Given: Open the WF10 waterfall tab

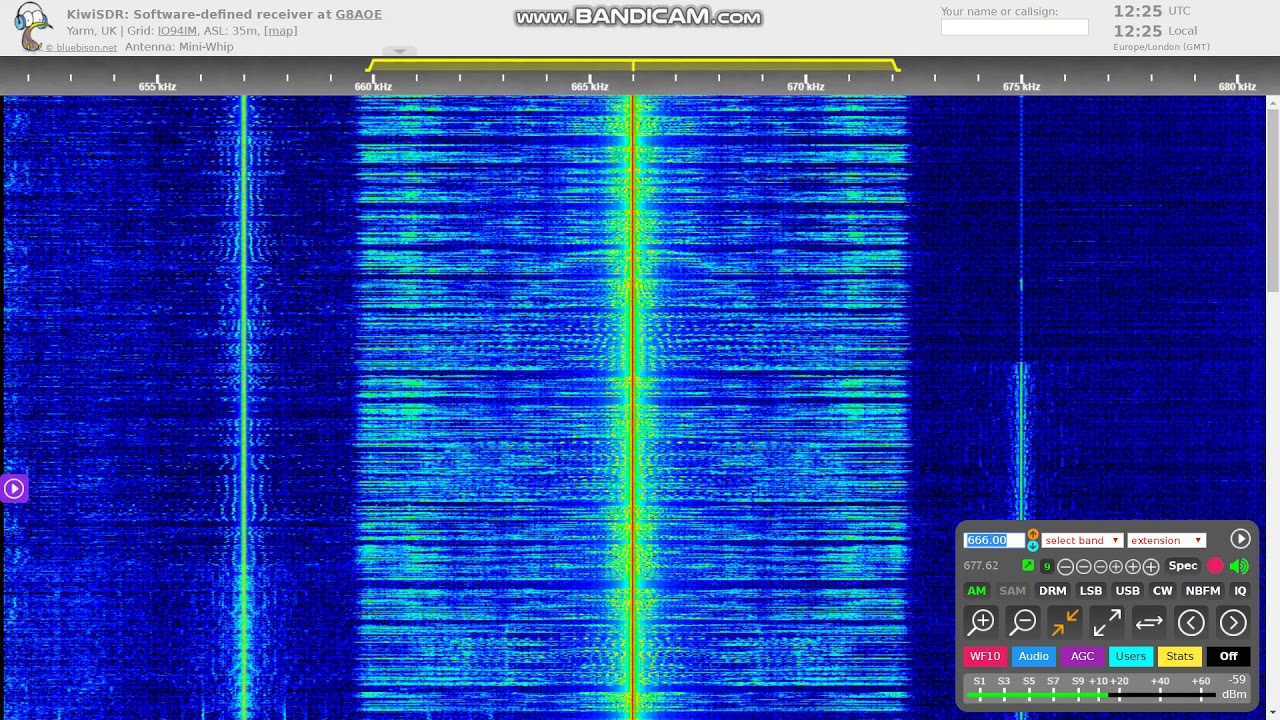Looking at the screenshot, I should tap(985, 656).
